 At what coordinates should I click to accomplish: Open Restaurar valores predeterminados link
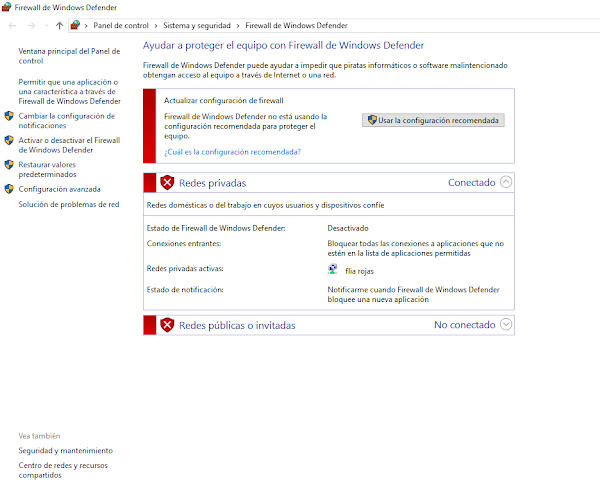click(x=47, y=170)
